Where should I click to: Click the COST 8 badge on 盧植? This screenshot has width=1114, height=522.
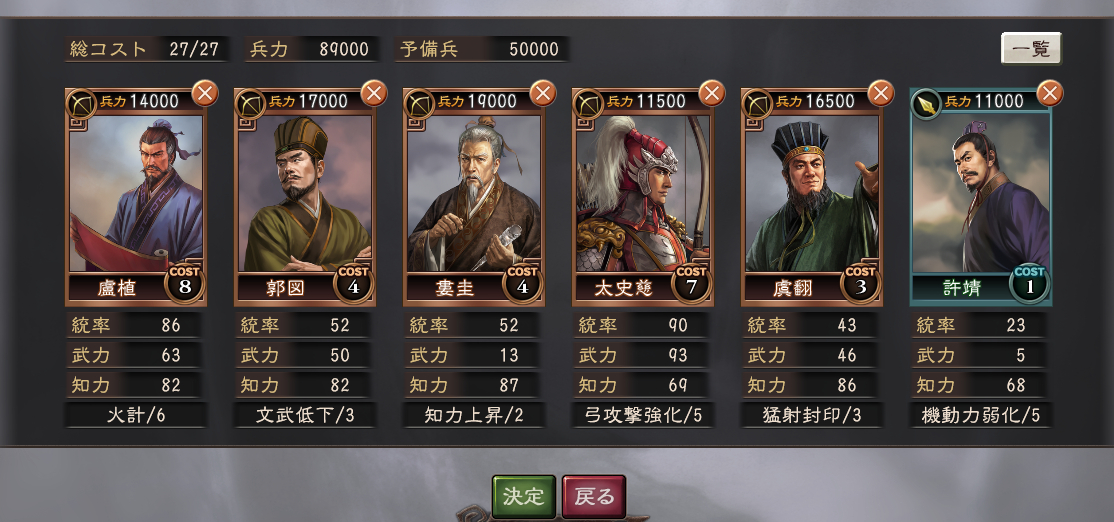coord(185,284)
